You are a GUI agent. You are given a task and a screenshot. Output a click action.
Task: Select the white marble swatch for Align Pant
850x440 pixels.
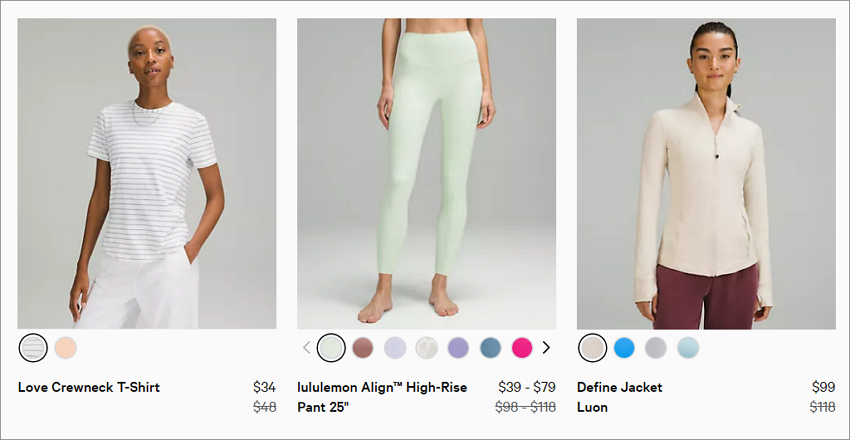tap(427, 348)
